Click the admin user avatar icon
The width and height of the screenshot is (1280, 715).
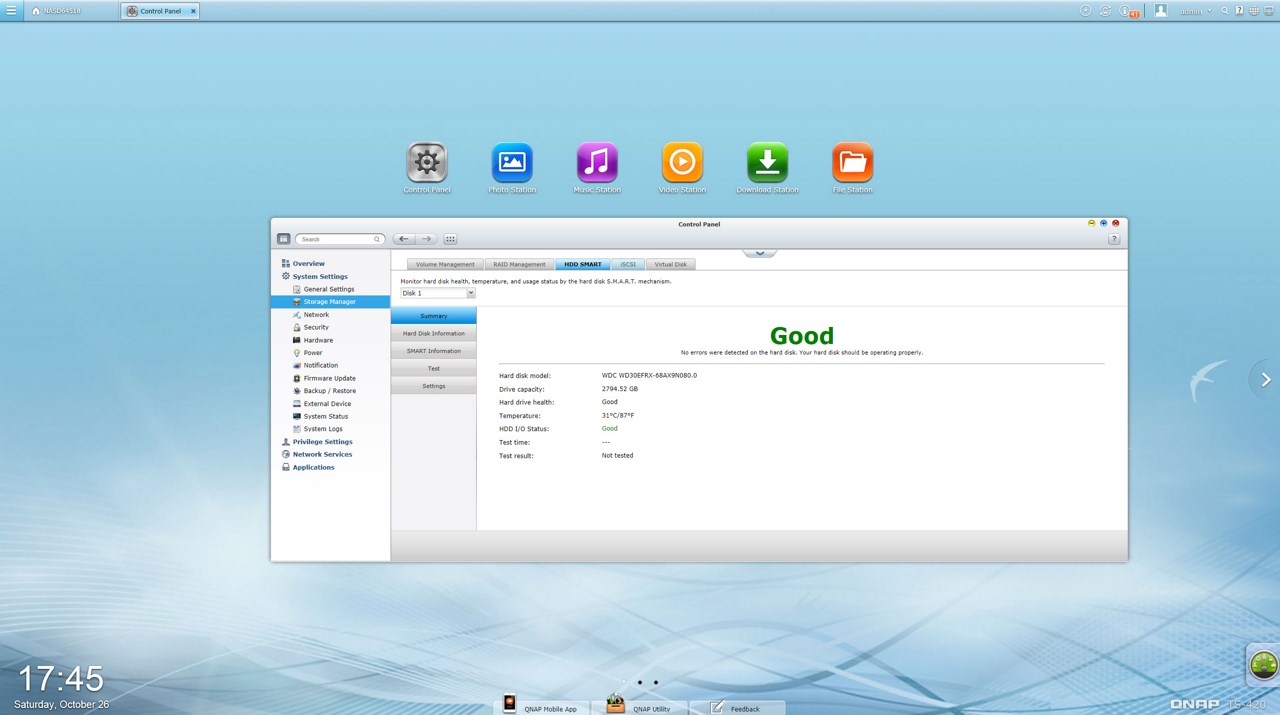click(1161, 11)
